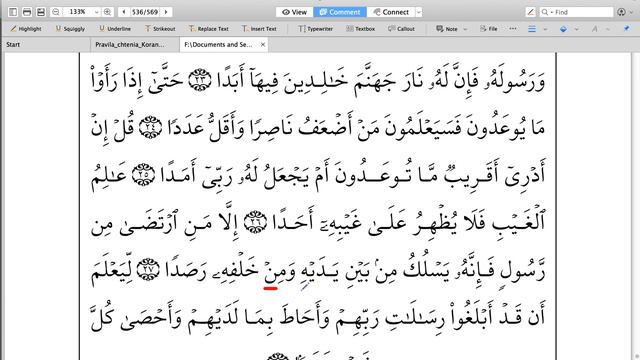Image resolution: width=640 pixels, height=360 pixels.
Task: Select the Replace Text tool
Action: coord(209,29)
